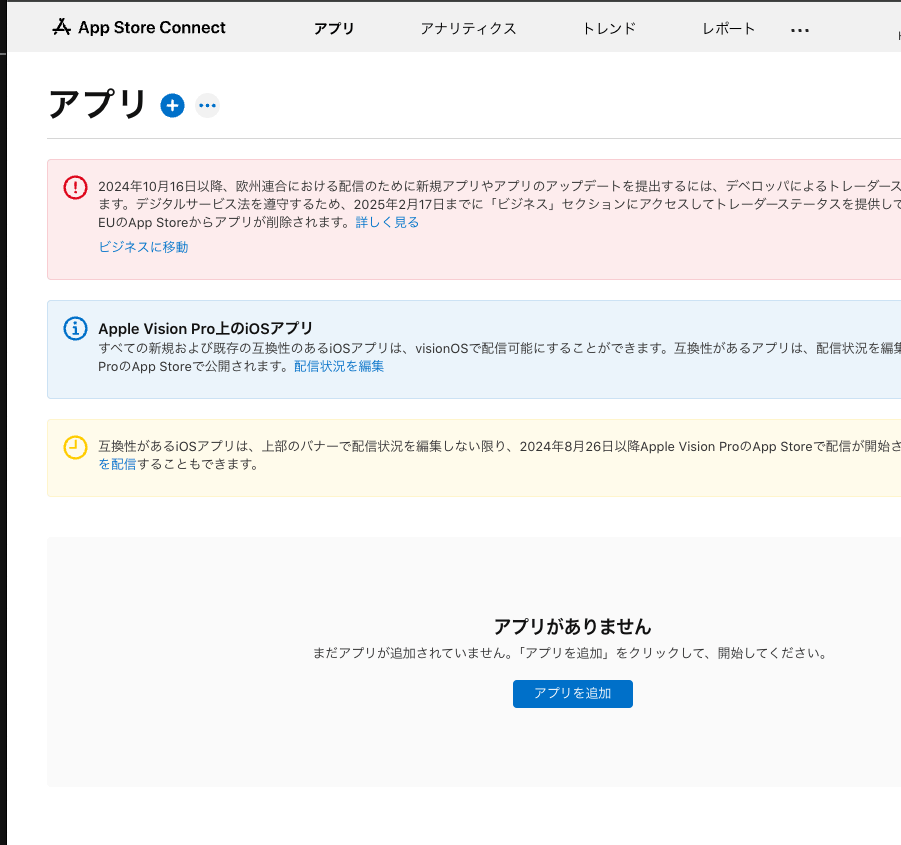Follow the ビジネスに移動 link

(x=143, y=247)
